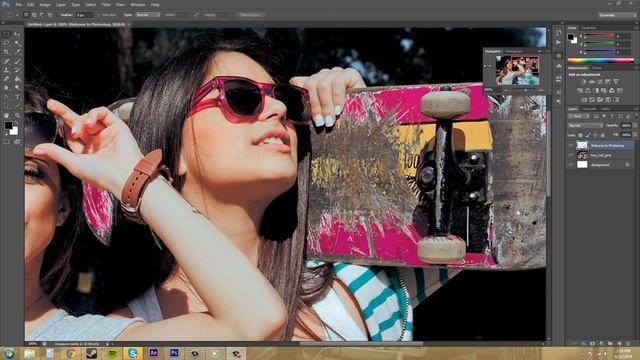Select the Zoom tool

(17, 116)
